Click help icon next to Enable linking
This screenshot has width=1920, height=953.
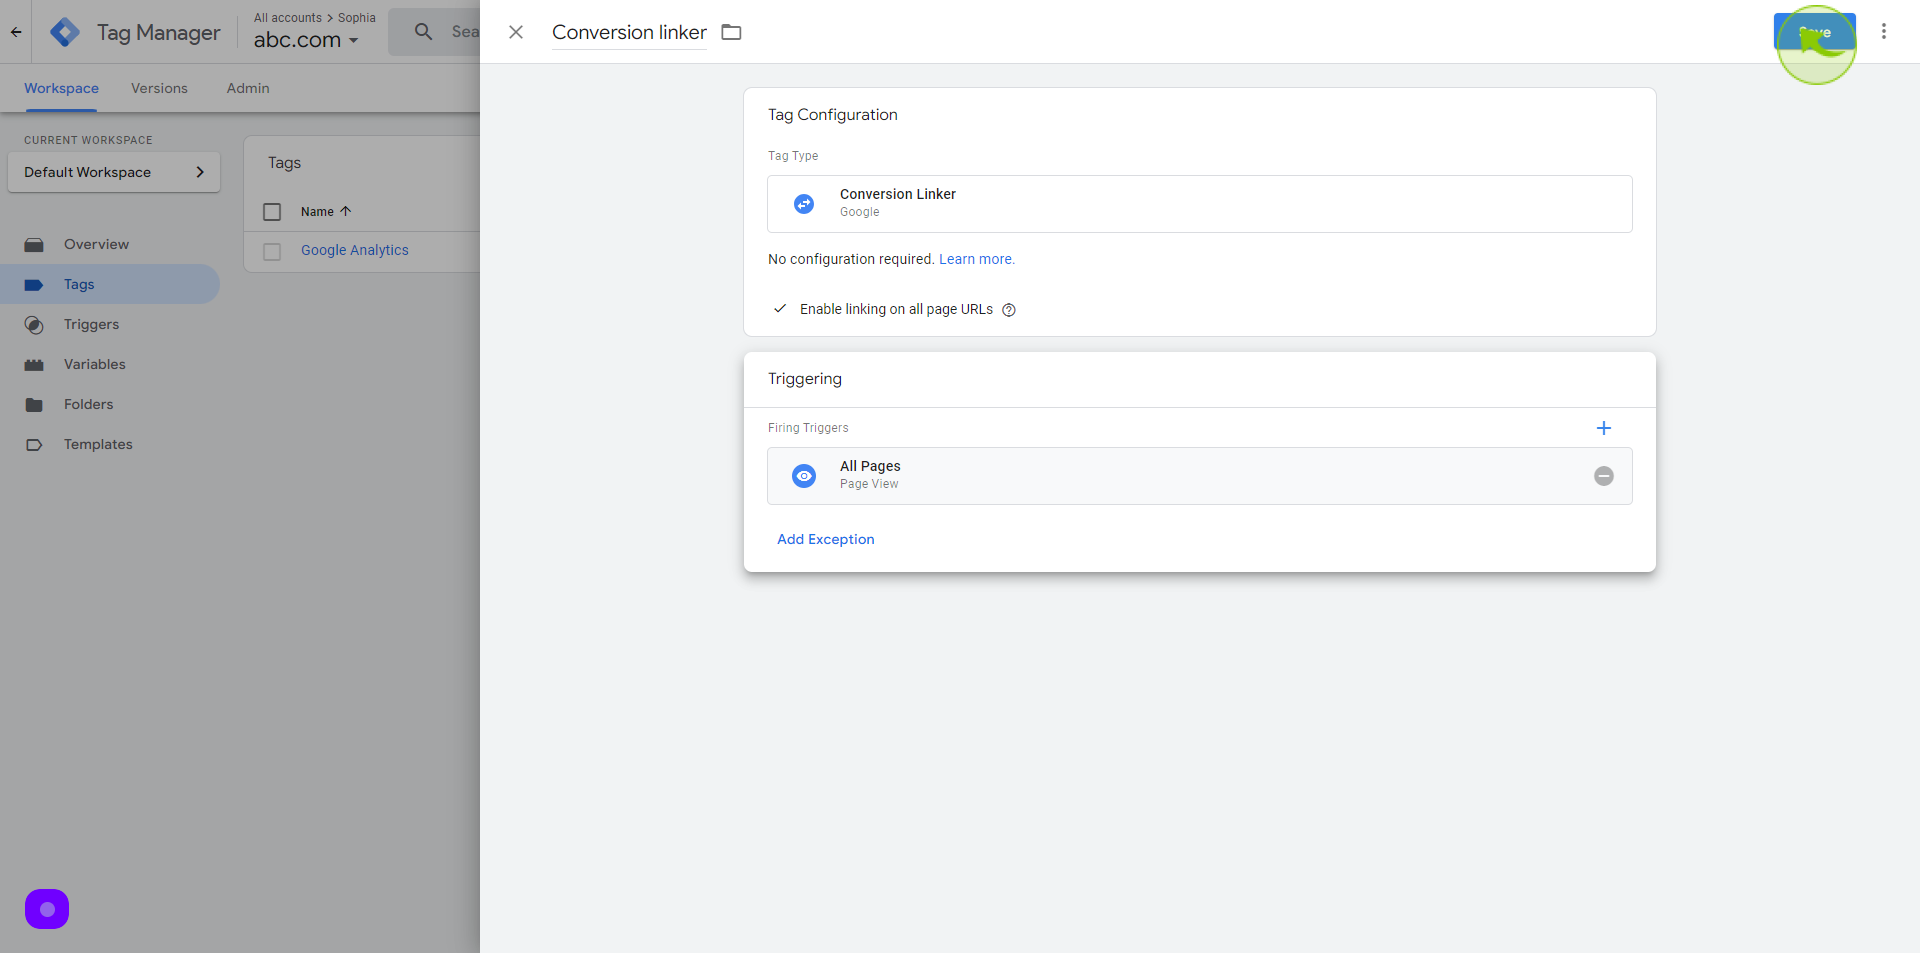1009,310
